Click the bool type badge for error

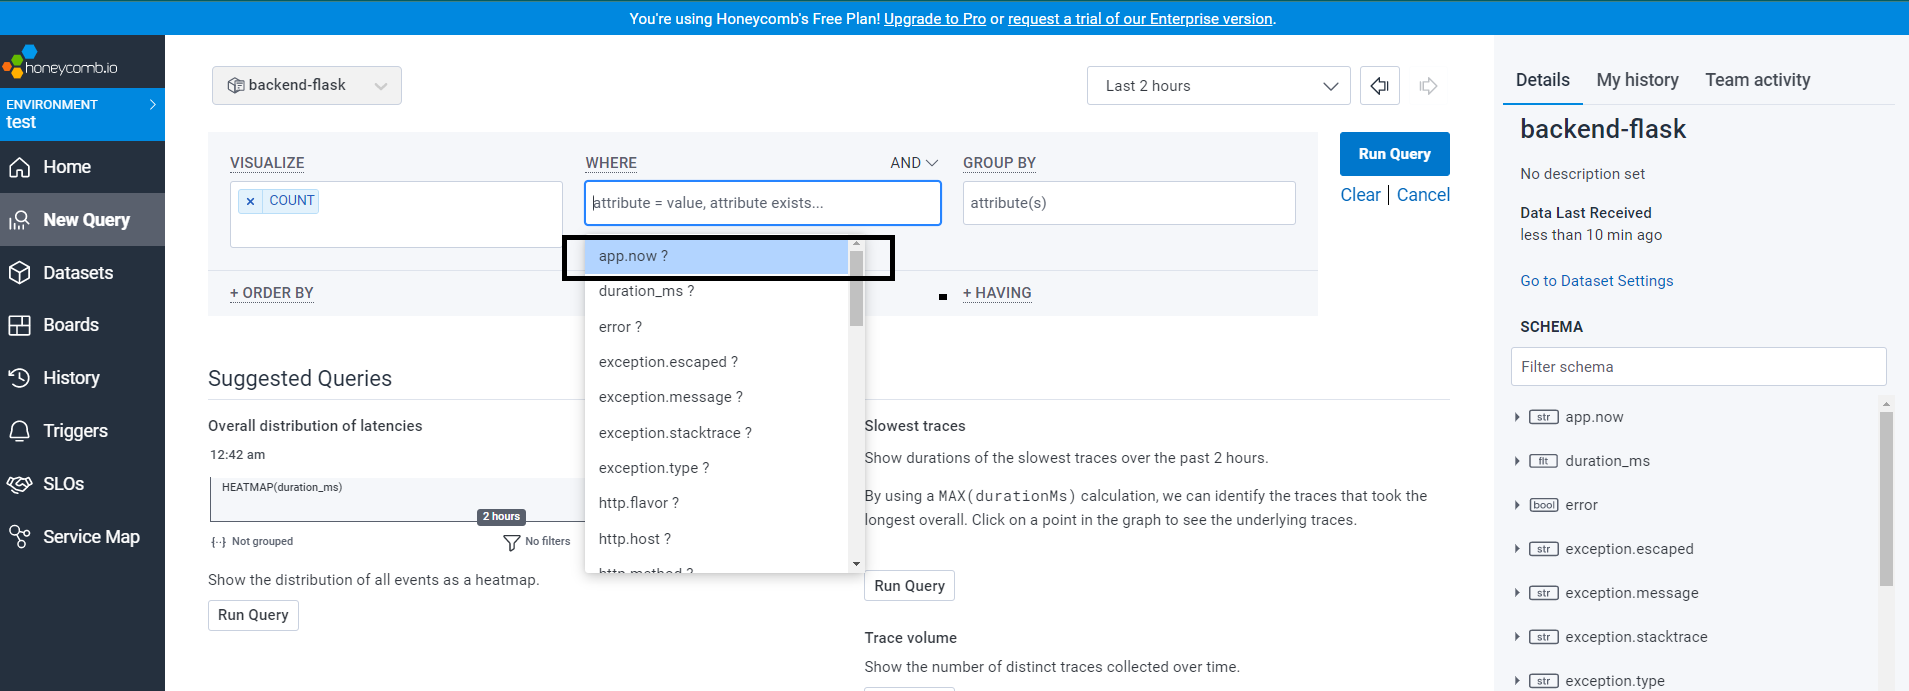[1543, 505]
